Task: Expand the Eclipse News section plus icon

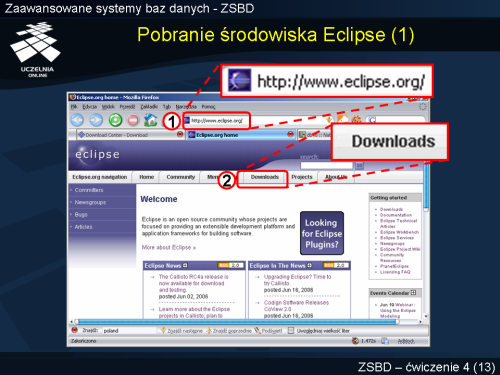Action: (185, 265)
